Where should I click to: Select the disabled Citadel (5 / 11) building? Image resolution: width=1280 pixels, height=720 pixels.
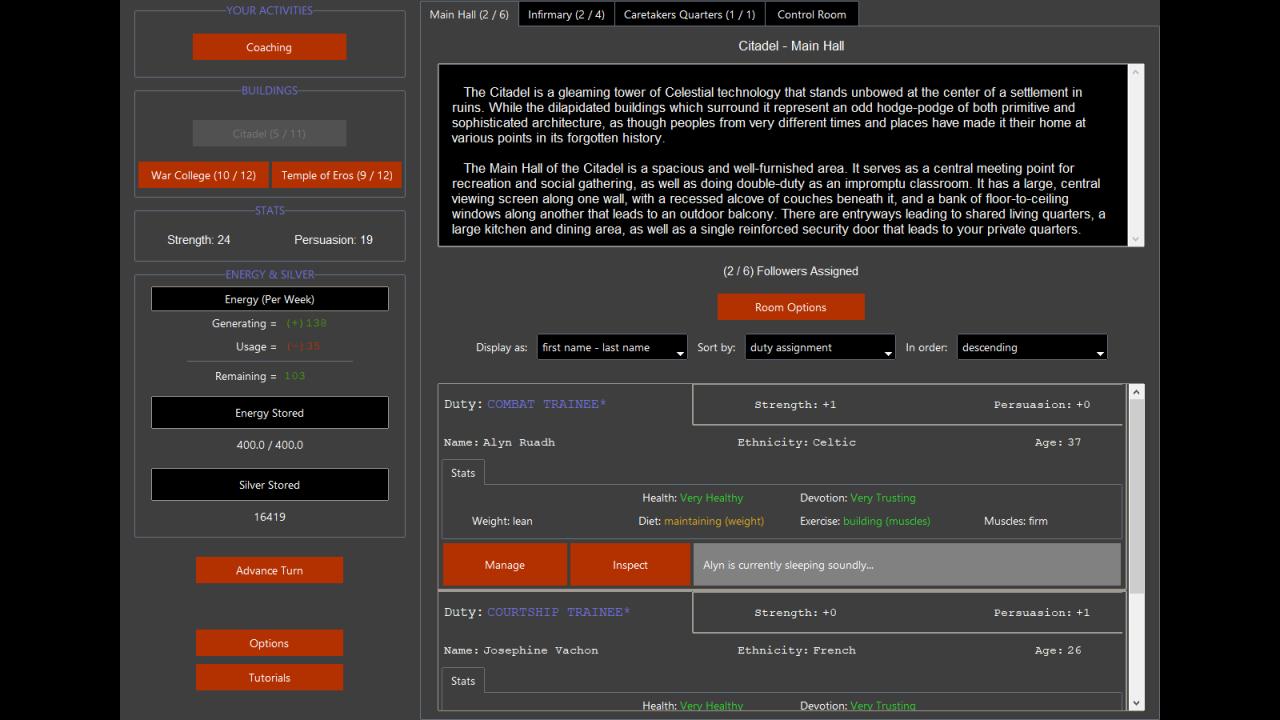point(269,133)
